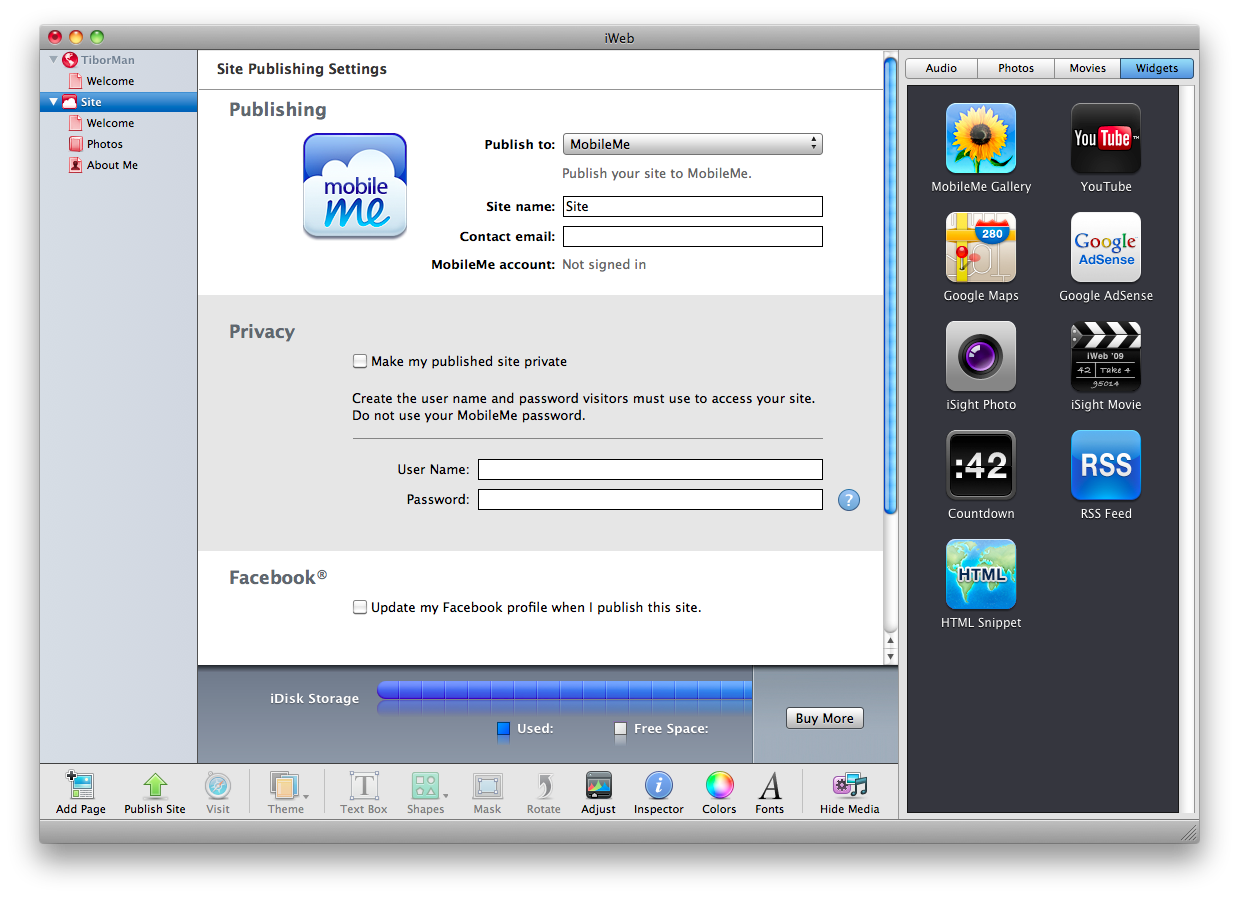The width and height of the screenshot is (1239, 898).
Task: Open the Colors wheel panel
Action: click(719, 787)
